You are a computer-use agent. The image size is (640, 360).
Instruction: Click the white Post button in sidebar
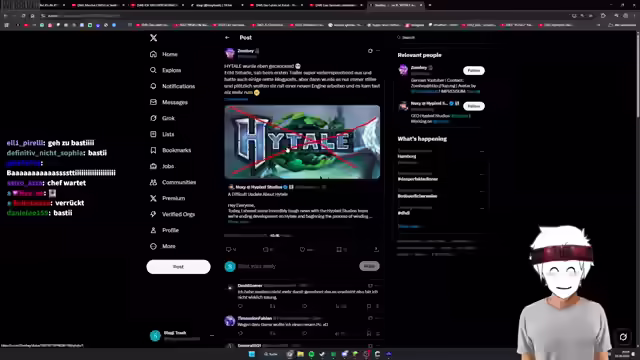[x=178, y=267]
